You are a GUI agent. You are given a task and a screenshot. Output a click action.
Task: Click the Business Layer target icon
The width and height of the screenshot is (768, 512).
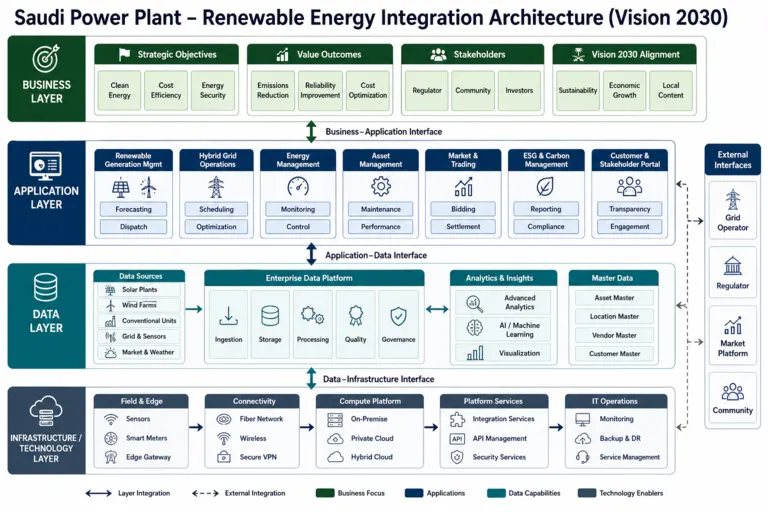(46, 58)
